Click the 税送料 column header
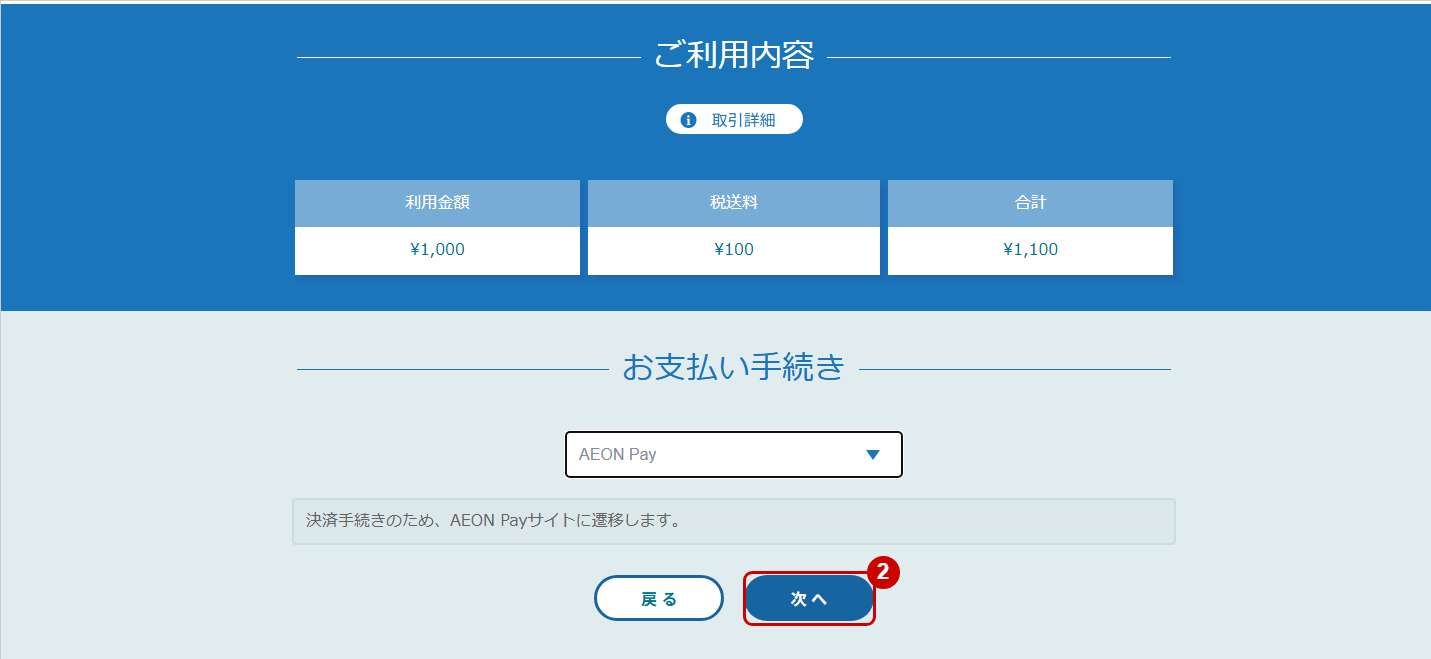This screenshot has width=1431, height=659. [x=733, y=203]
